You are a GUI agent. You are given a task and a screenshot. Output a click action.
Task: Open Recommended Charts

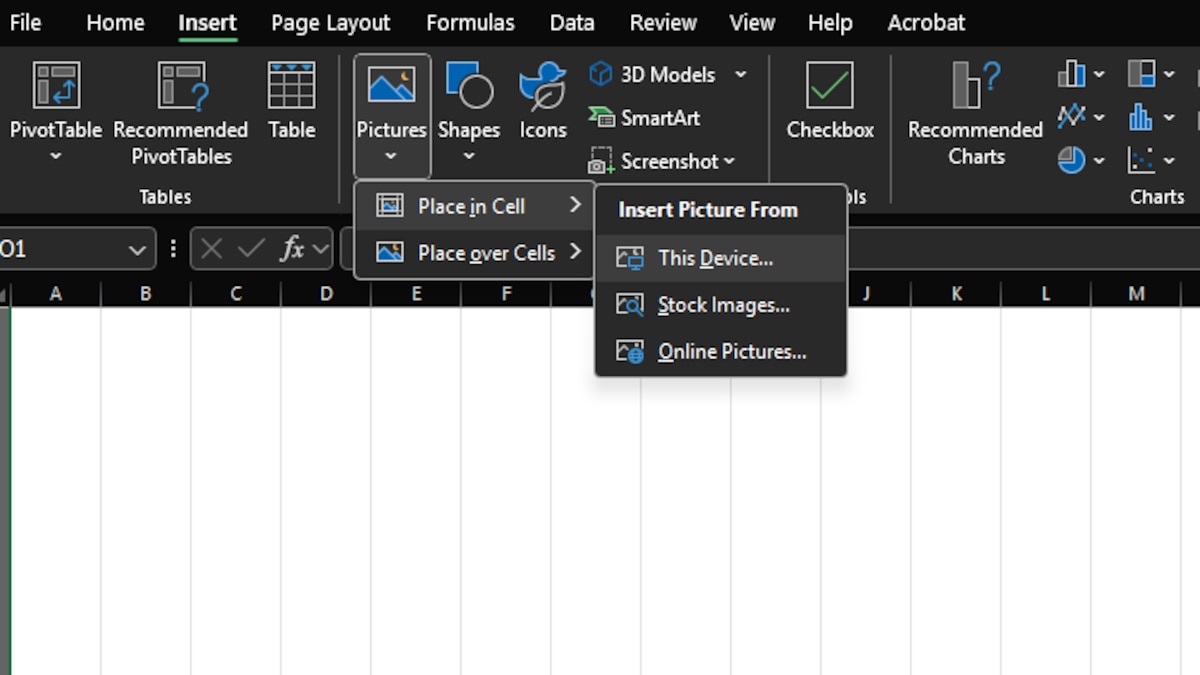(976, 112)
